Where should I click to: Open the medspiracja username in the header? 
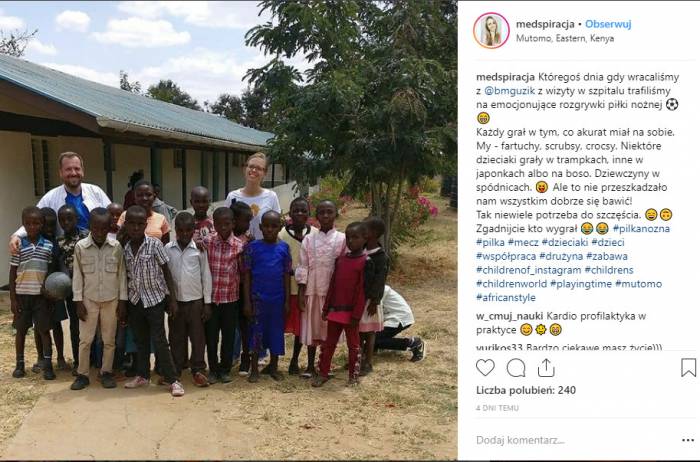(x=545, y=24)
